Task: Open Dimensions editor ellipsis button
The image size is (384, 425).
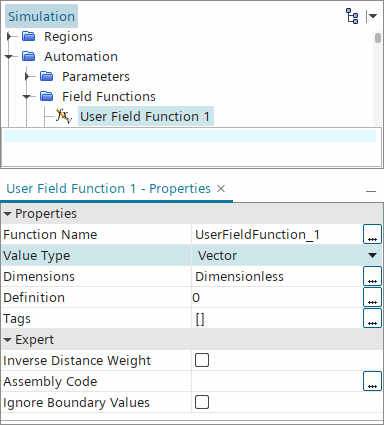Action: (372, 276)
